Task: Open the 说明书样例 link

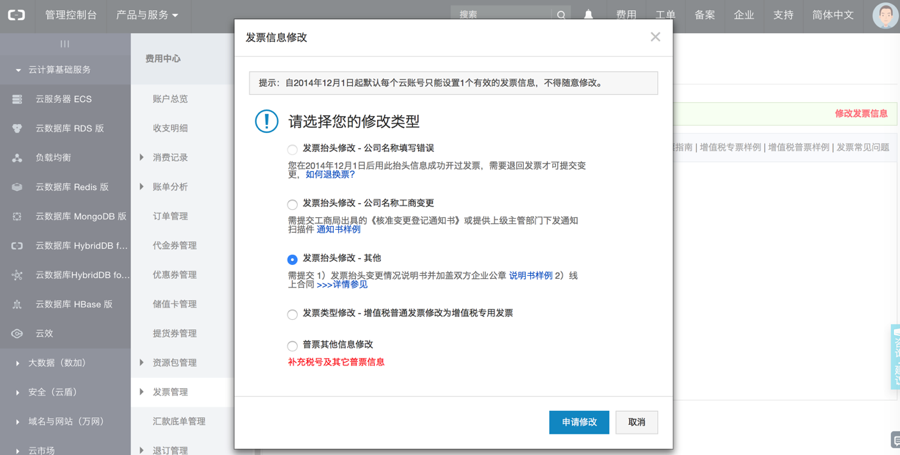Action: coord(531,275)
